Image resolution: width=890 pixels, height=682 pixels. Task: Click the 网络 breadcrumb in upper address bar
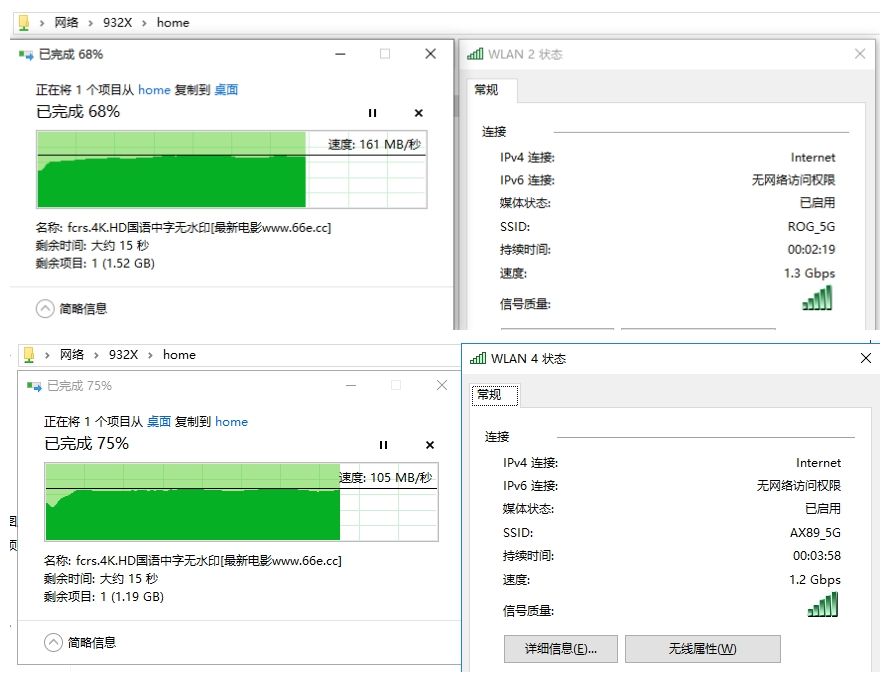coord(66,23)
